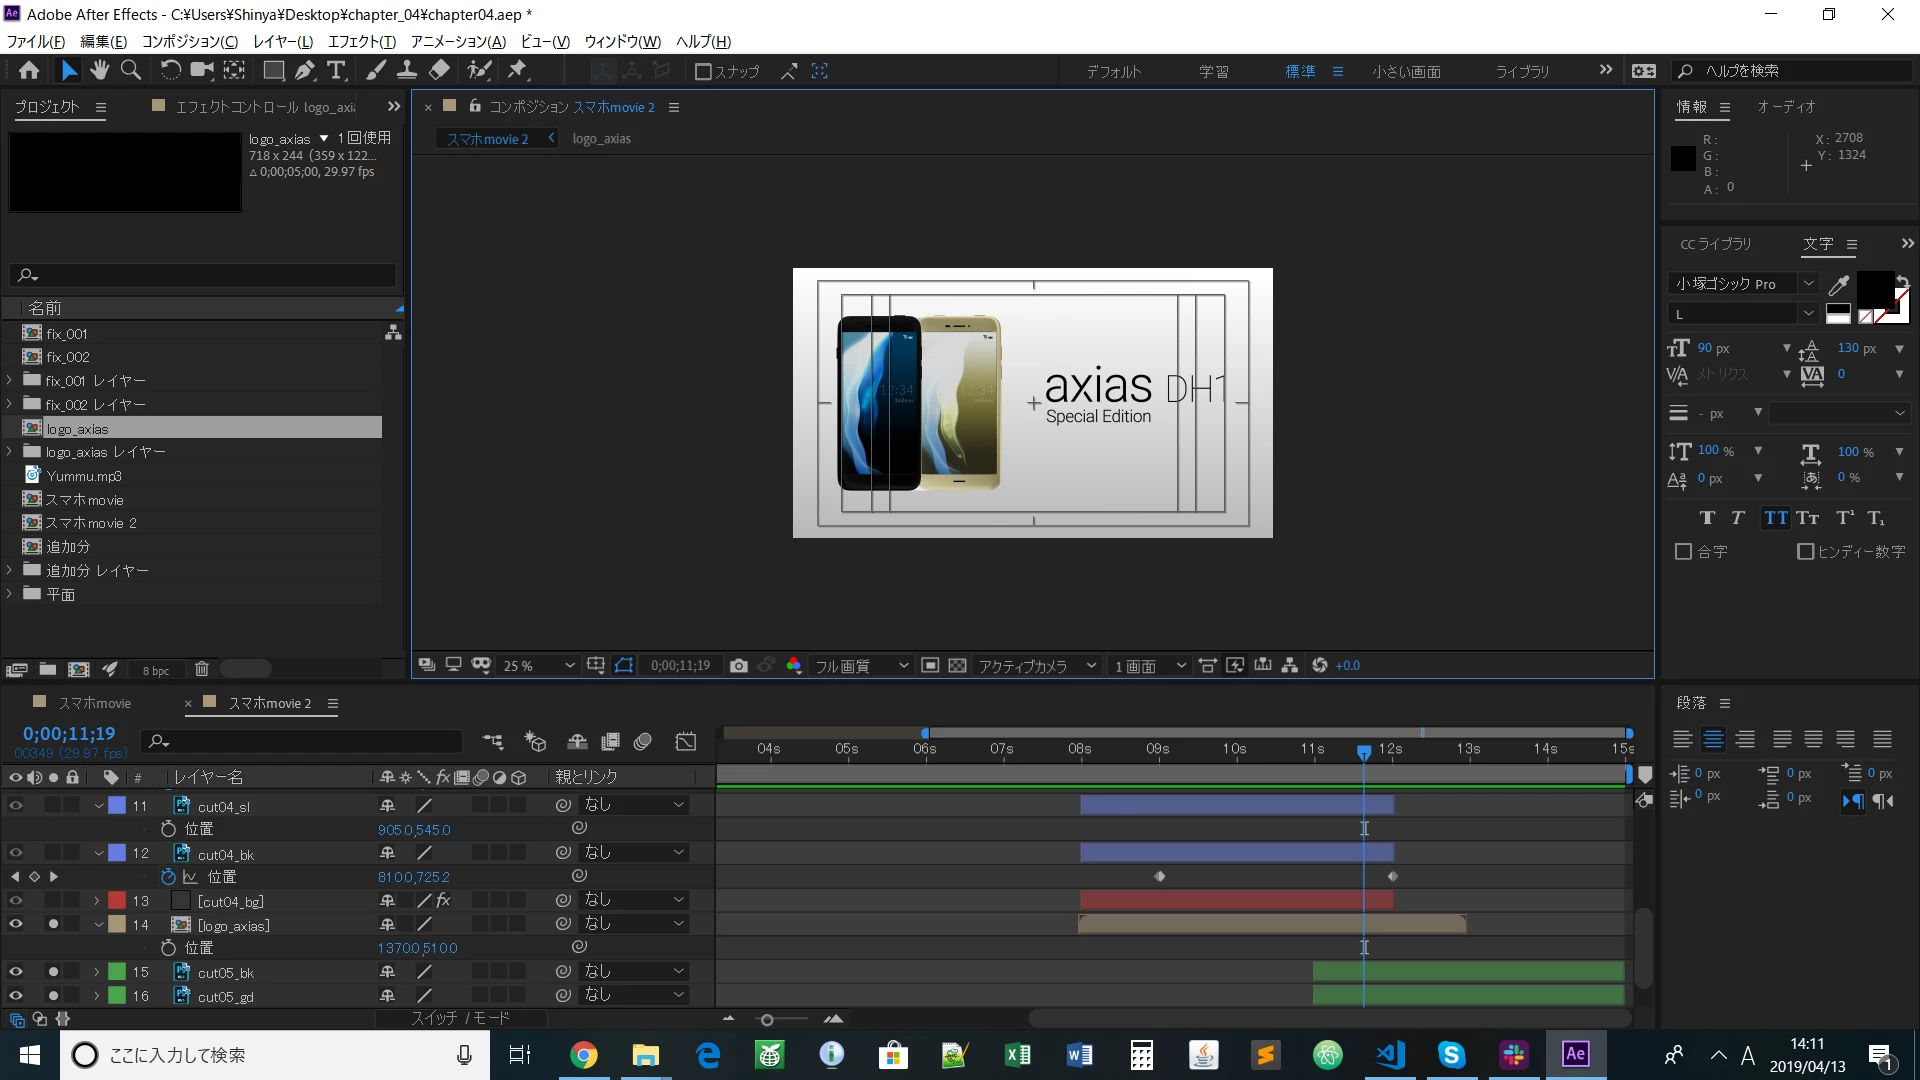This screenshot has width=1920, height=1080.
Task: Expand the 追加分 レイヤー folder
Action: click(x=9, y=570)
